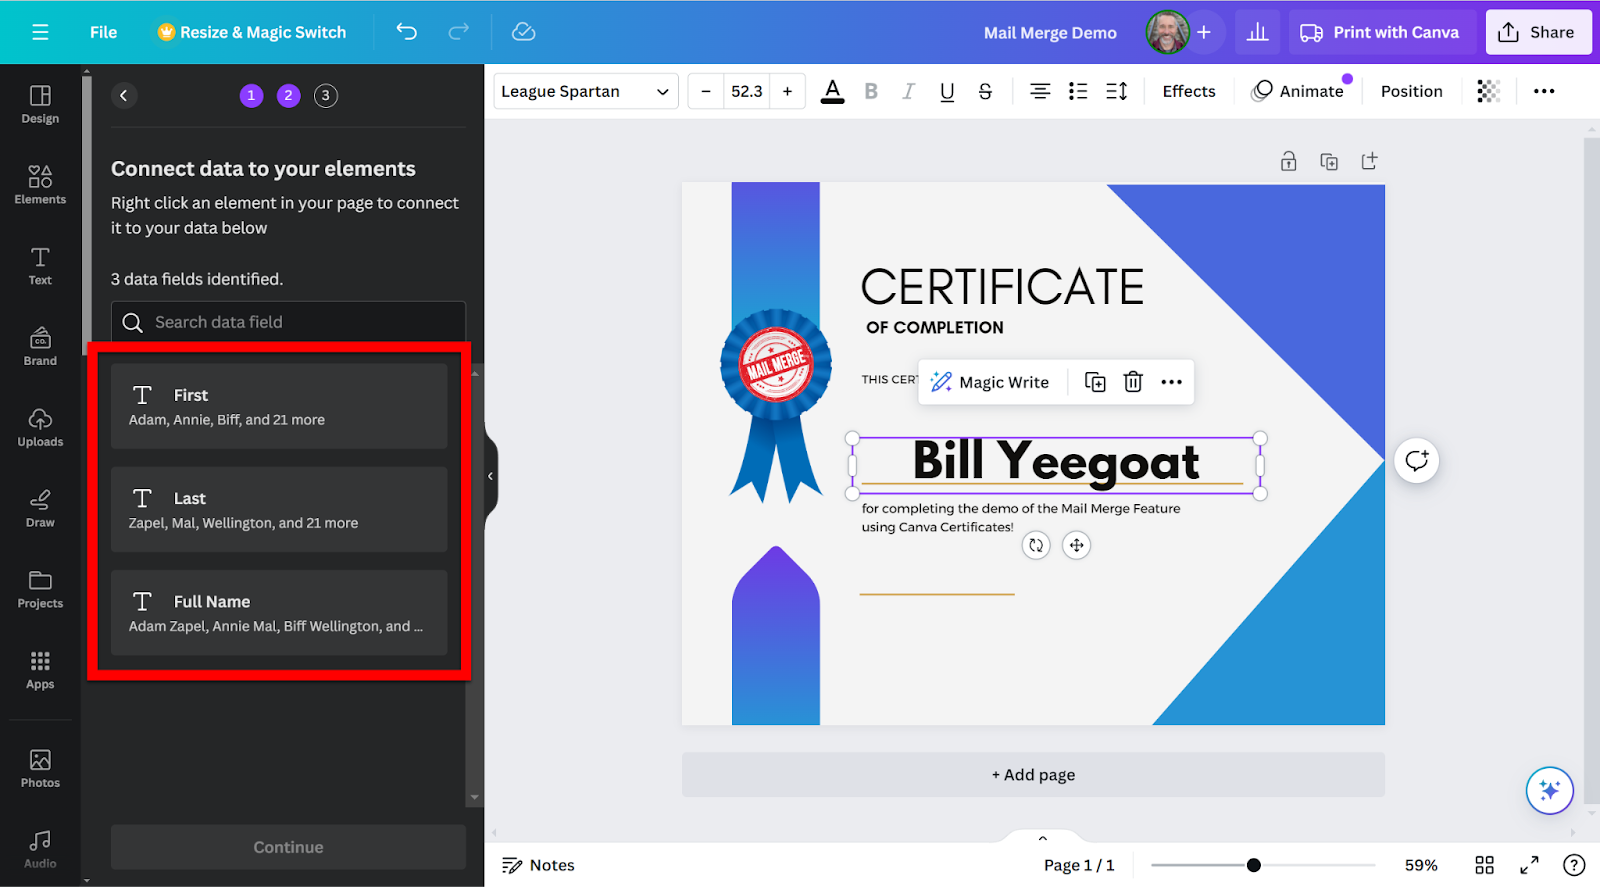Image resolution: width=1600 pixels, height=887 pixels.
Task: Open the Photos side panel
Action: (x=40, y=769)
